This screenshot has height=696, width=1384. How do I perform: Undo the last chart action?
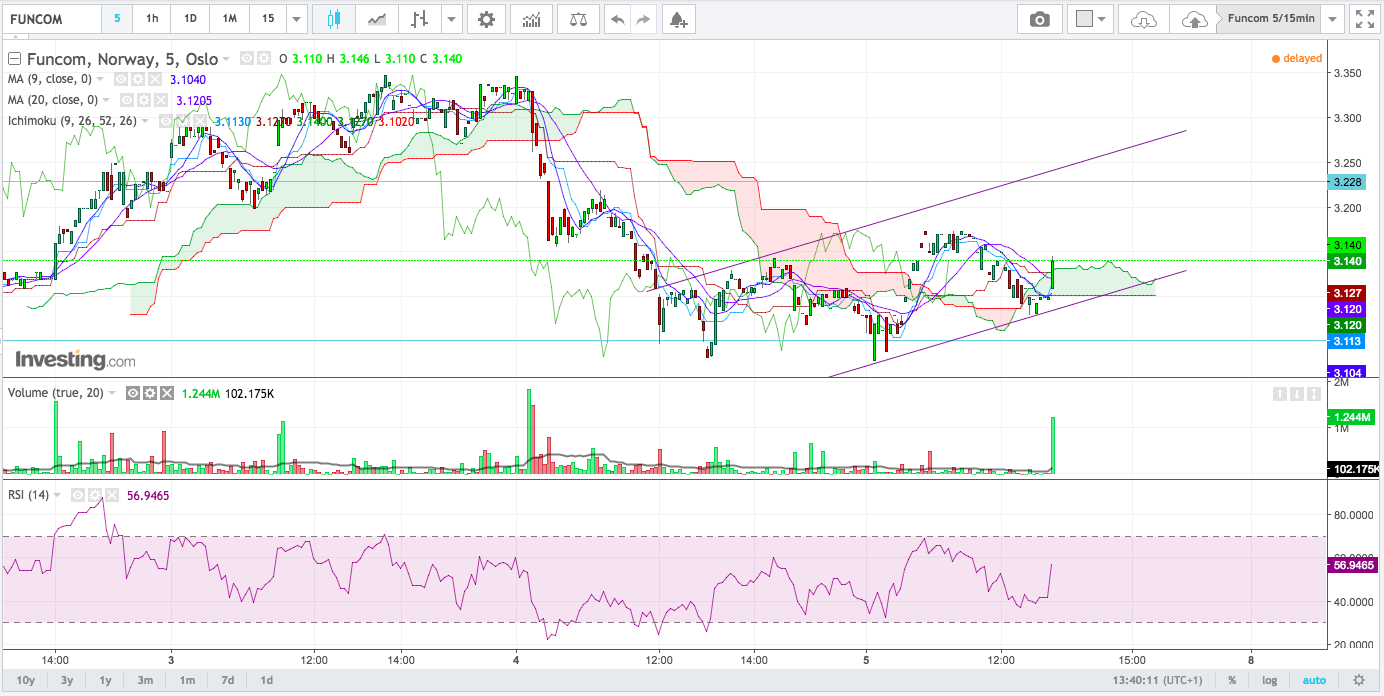617,19
